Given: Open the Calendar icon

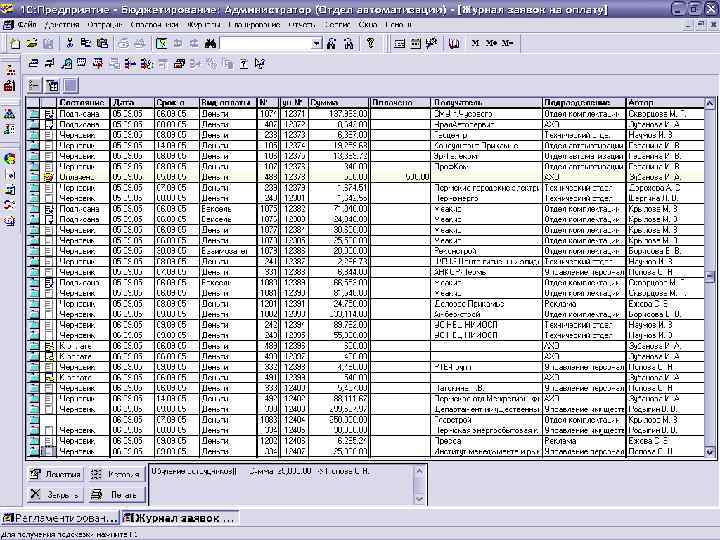Looking at the screenshot, I should [416, 44].
